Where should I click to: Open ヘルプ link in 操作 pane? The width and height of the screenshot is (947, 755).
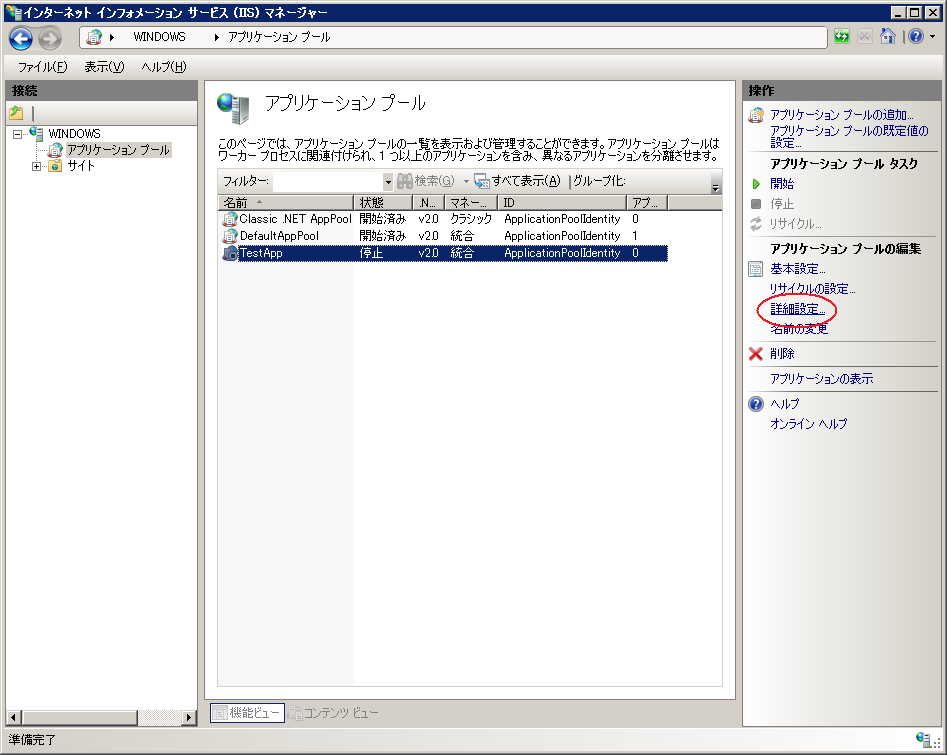pyautogui.click(x=785, y=403)
